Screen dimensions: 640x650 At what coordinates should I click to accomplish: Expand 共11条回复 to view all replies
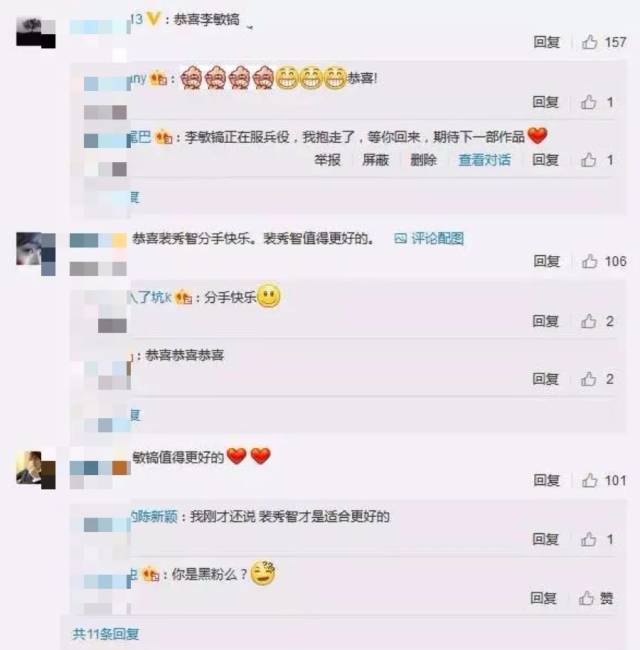point(106,633)
